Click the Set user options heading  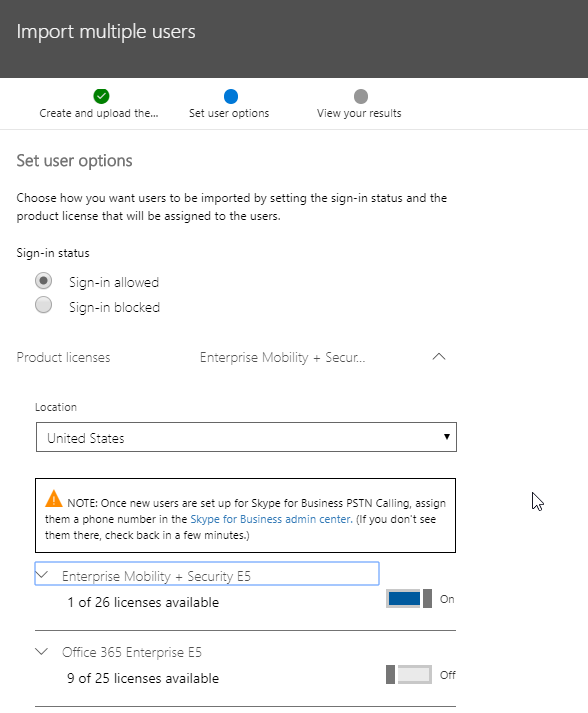pyautogui.click(x=75, y=161)
